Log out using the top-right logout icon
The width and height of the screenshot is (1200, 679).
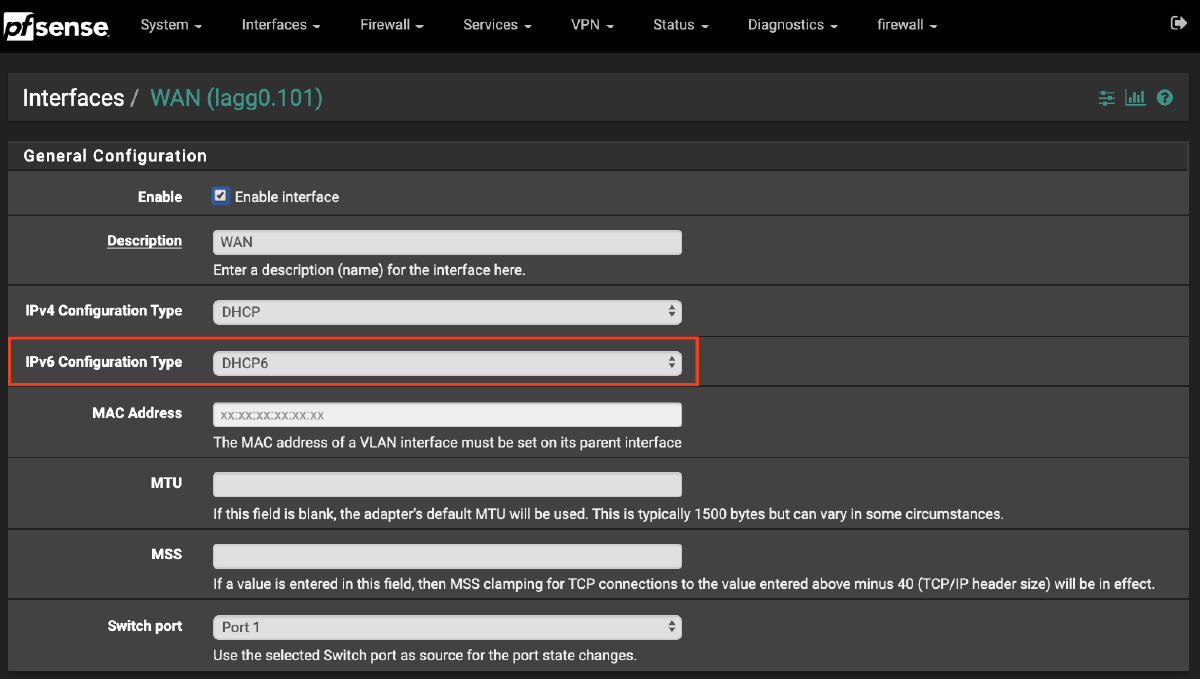1179,21
